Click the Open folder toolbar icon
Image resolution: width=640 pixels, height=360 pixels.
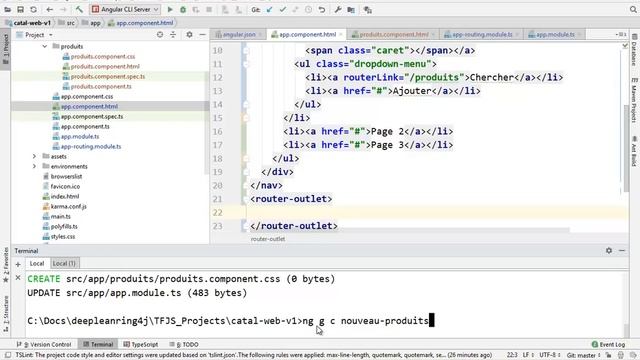[7, 9]
